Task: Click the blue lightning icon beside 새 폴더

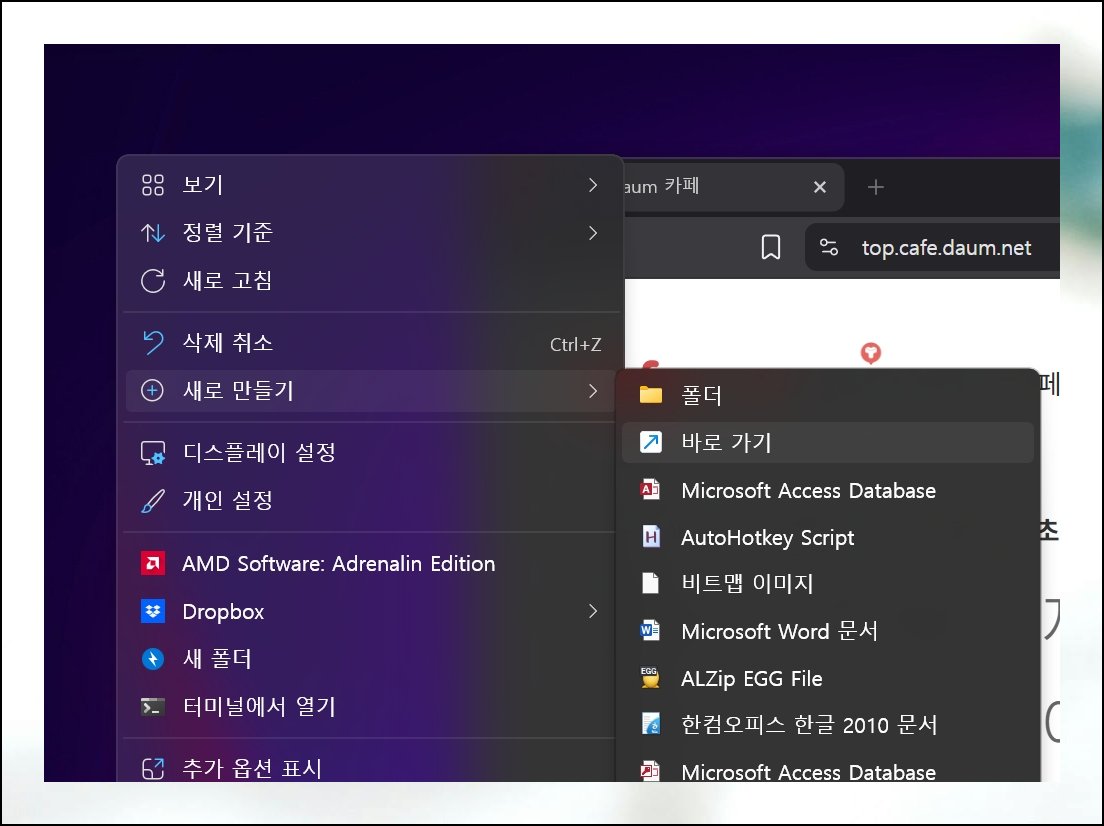Action: (153, 659)
